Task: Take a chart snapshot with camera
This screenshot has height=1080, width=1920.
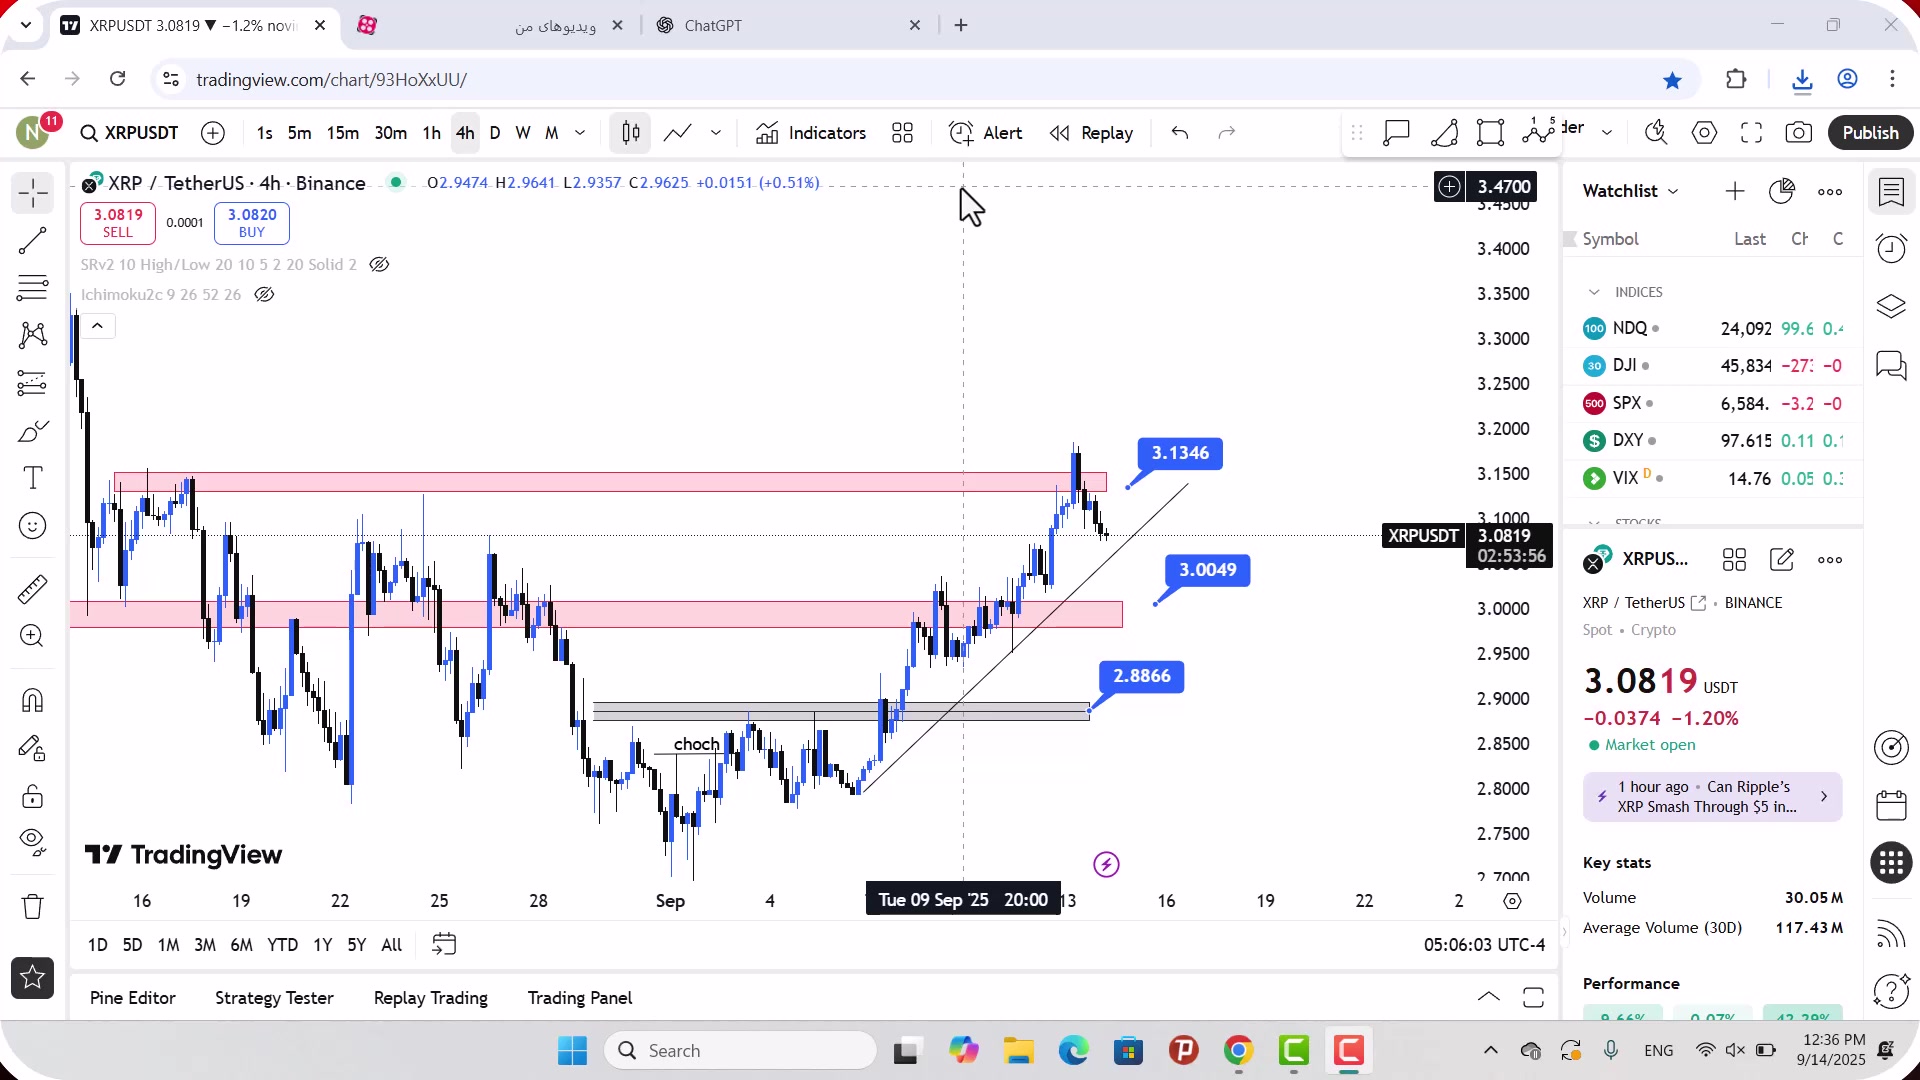Action: point(1799,133)
